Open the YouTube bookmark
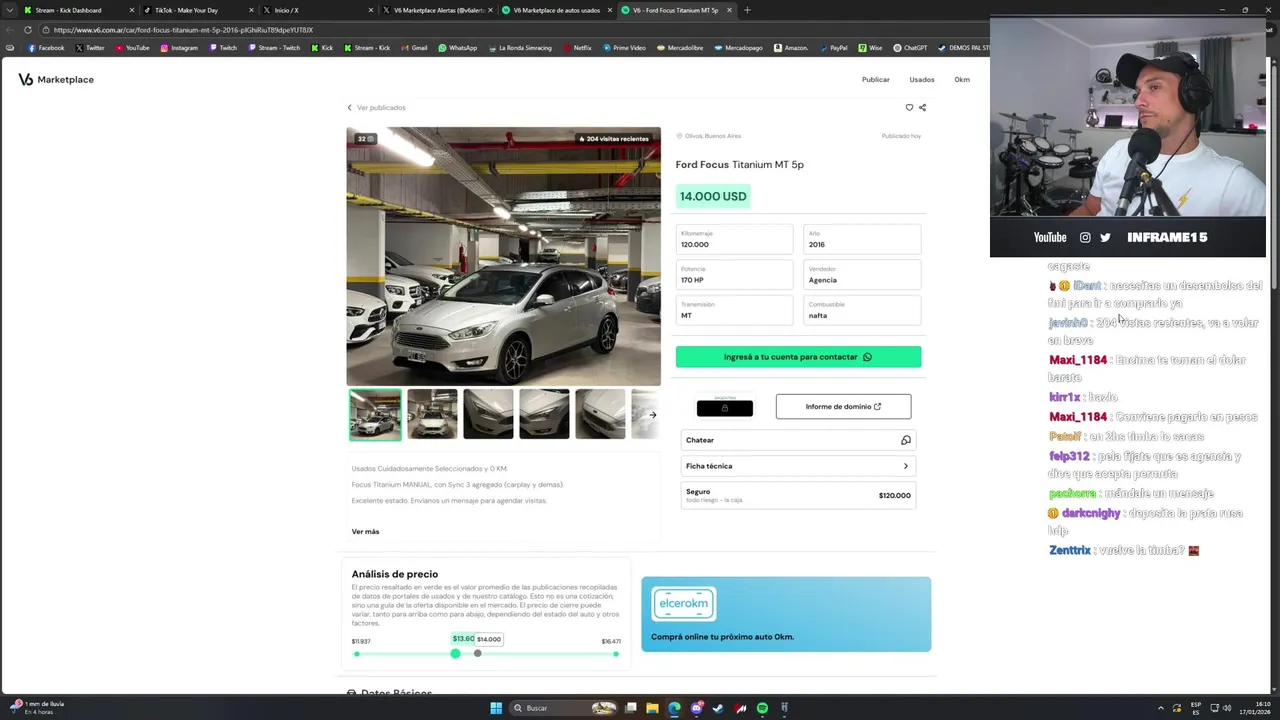 coord(132,48)
